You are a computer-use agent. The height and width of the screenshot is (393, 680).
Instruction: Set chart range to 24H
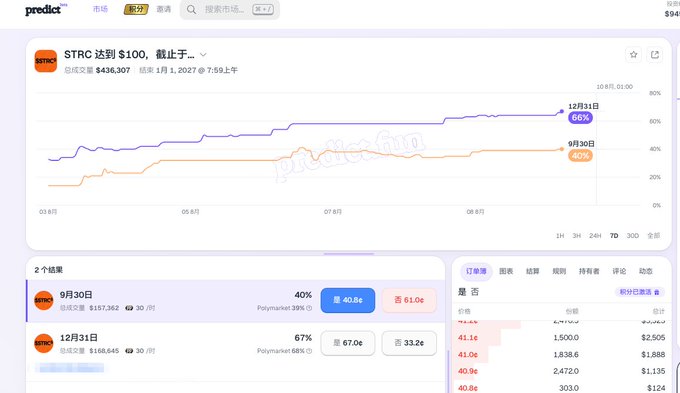coord(595,236)
